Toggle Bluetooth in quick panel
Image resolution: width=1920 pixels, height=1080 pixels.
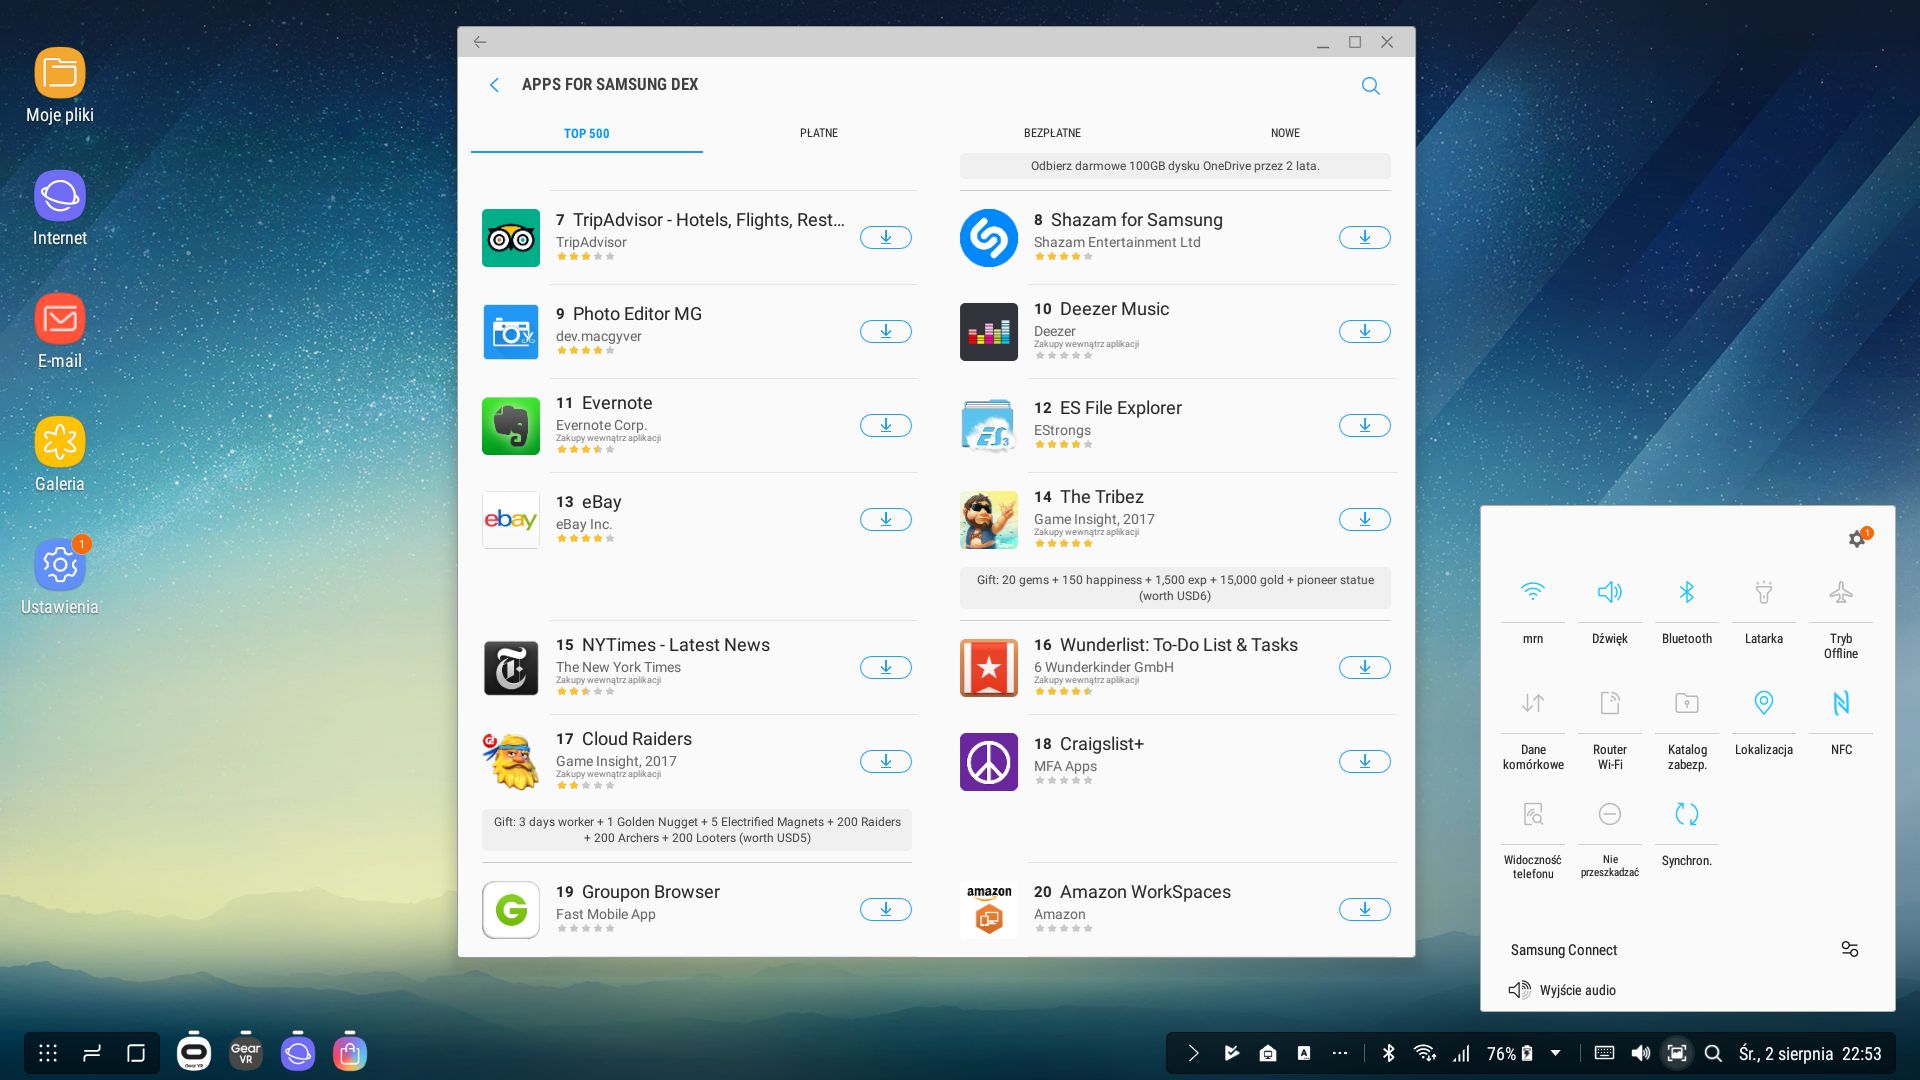tap(1687, 593)
